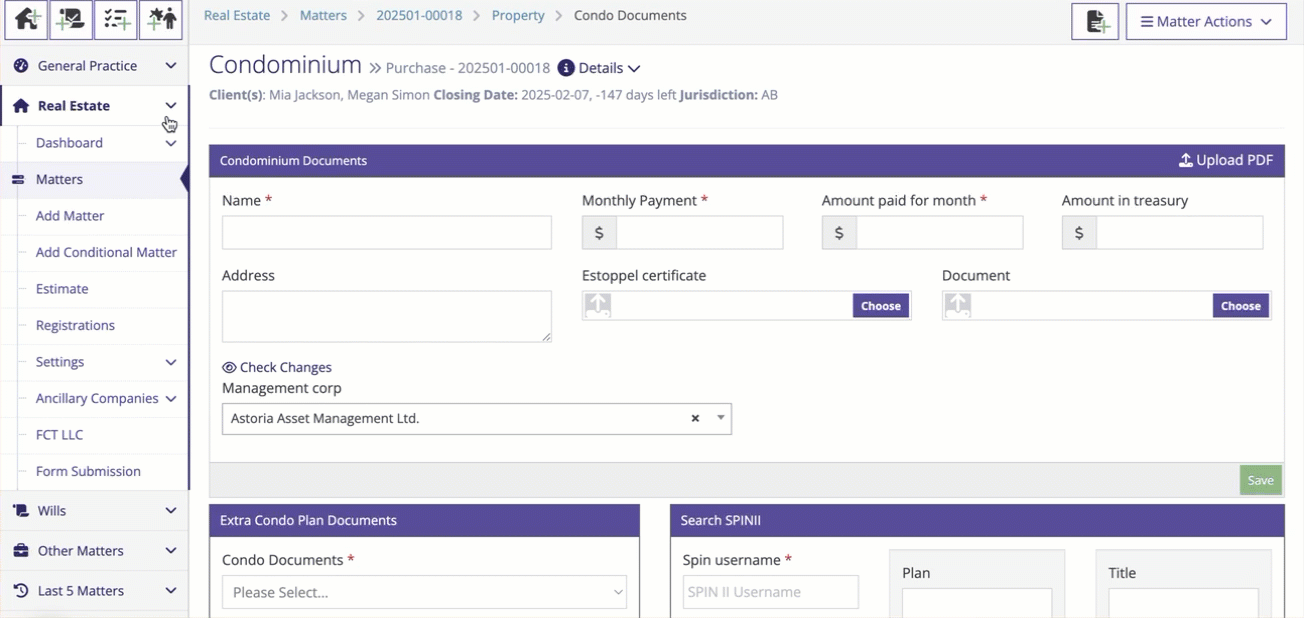Click the add real estate matter house icon
1304x618 pixels.
28,19
